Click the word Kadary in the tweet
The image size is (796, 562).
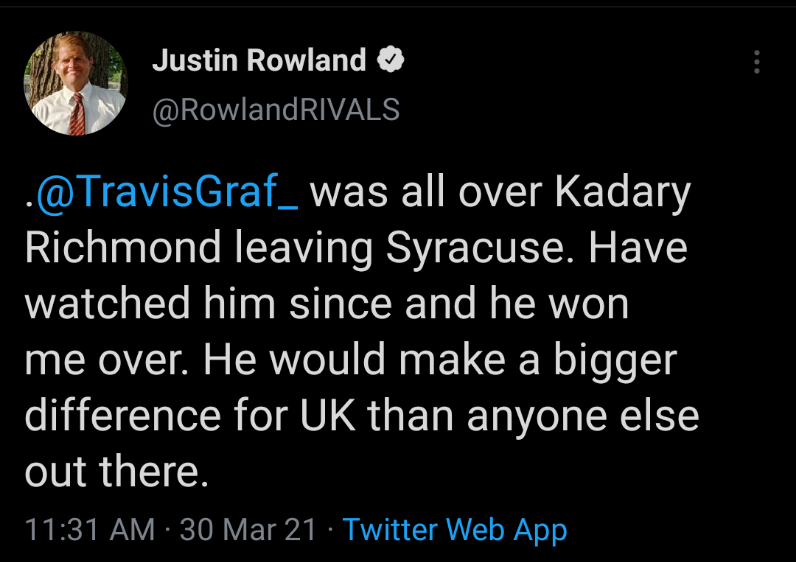click(625, 192)
